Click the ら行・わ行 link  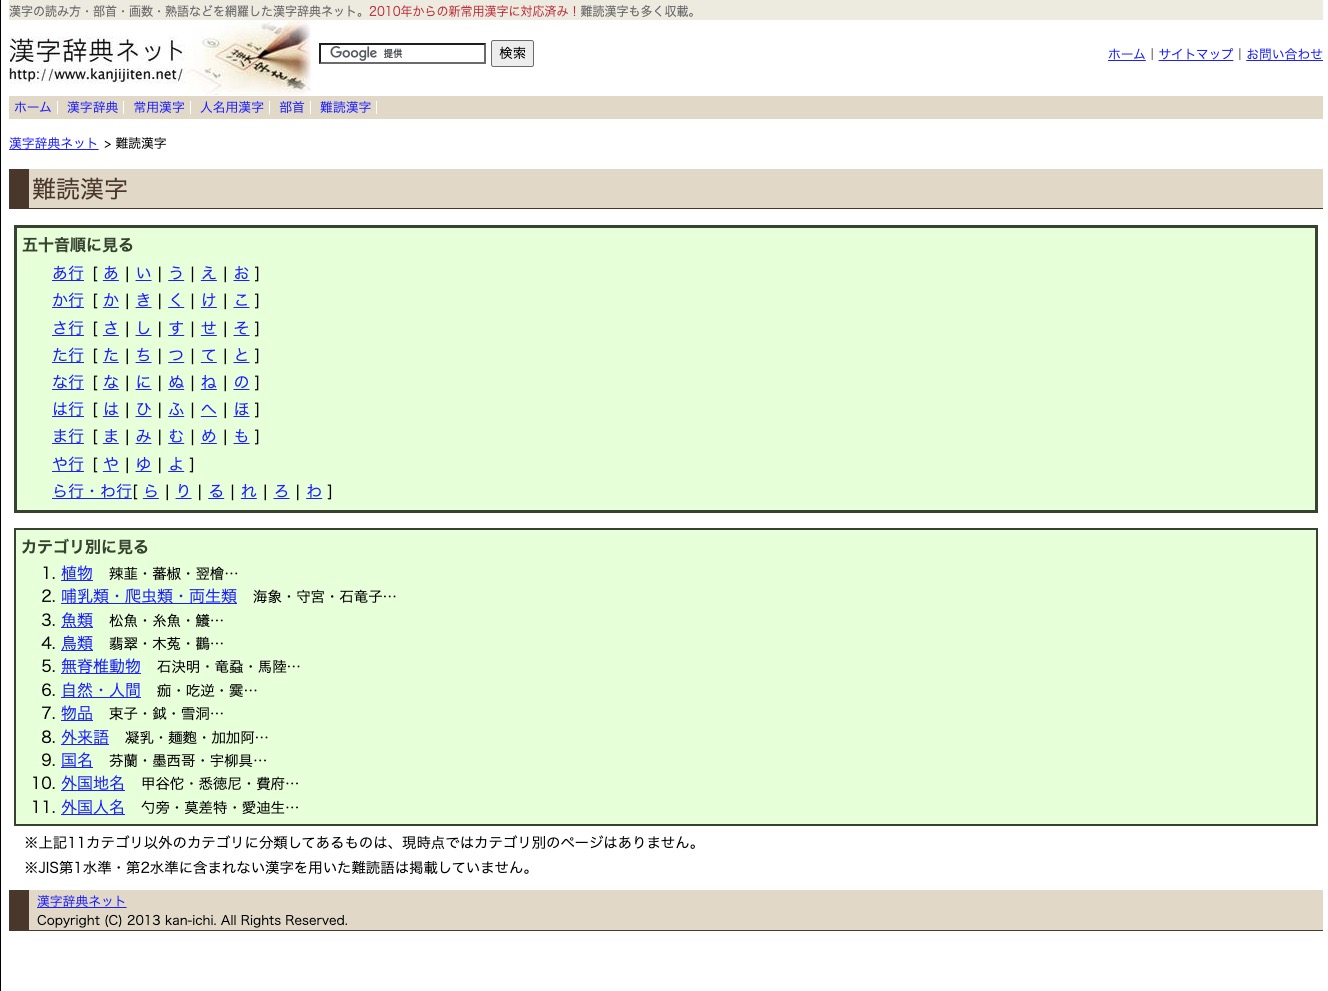point(91,491)
